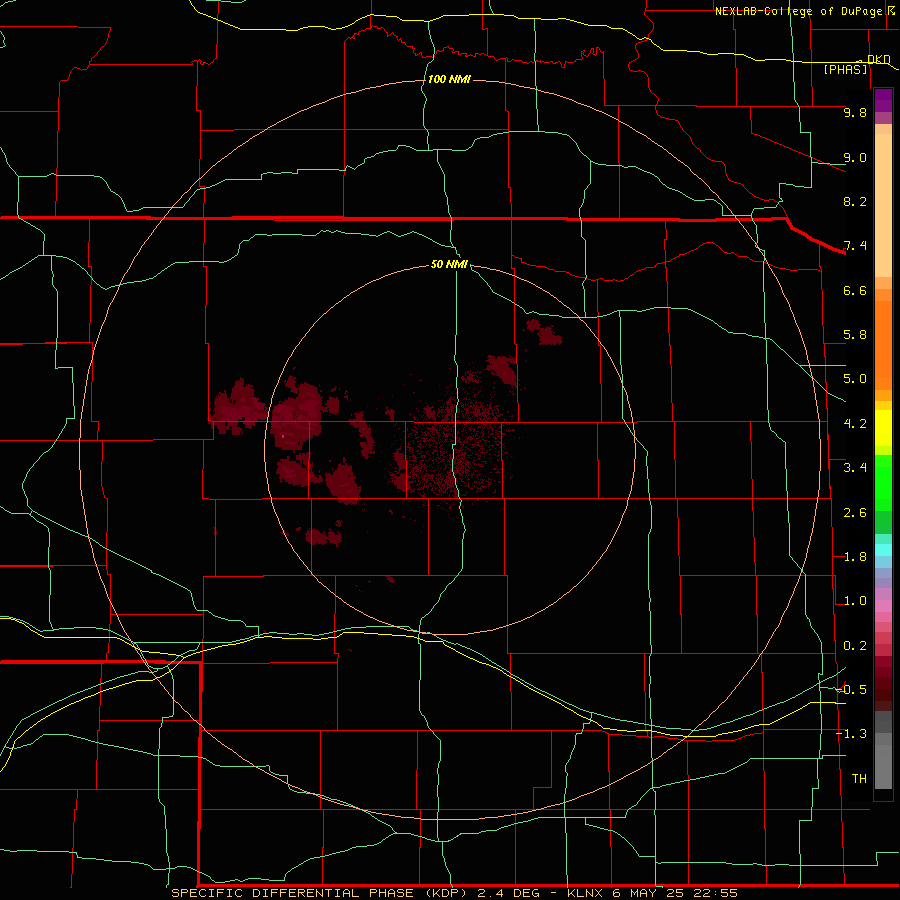Click the bright pink pixel inside western echo
The image size is (900, 900).
[283, 436]
